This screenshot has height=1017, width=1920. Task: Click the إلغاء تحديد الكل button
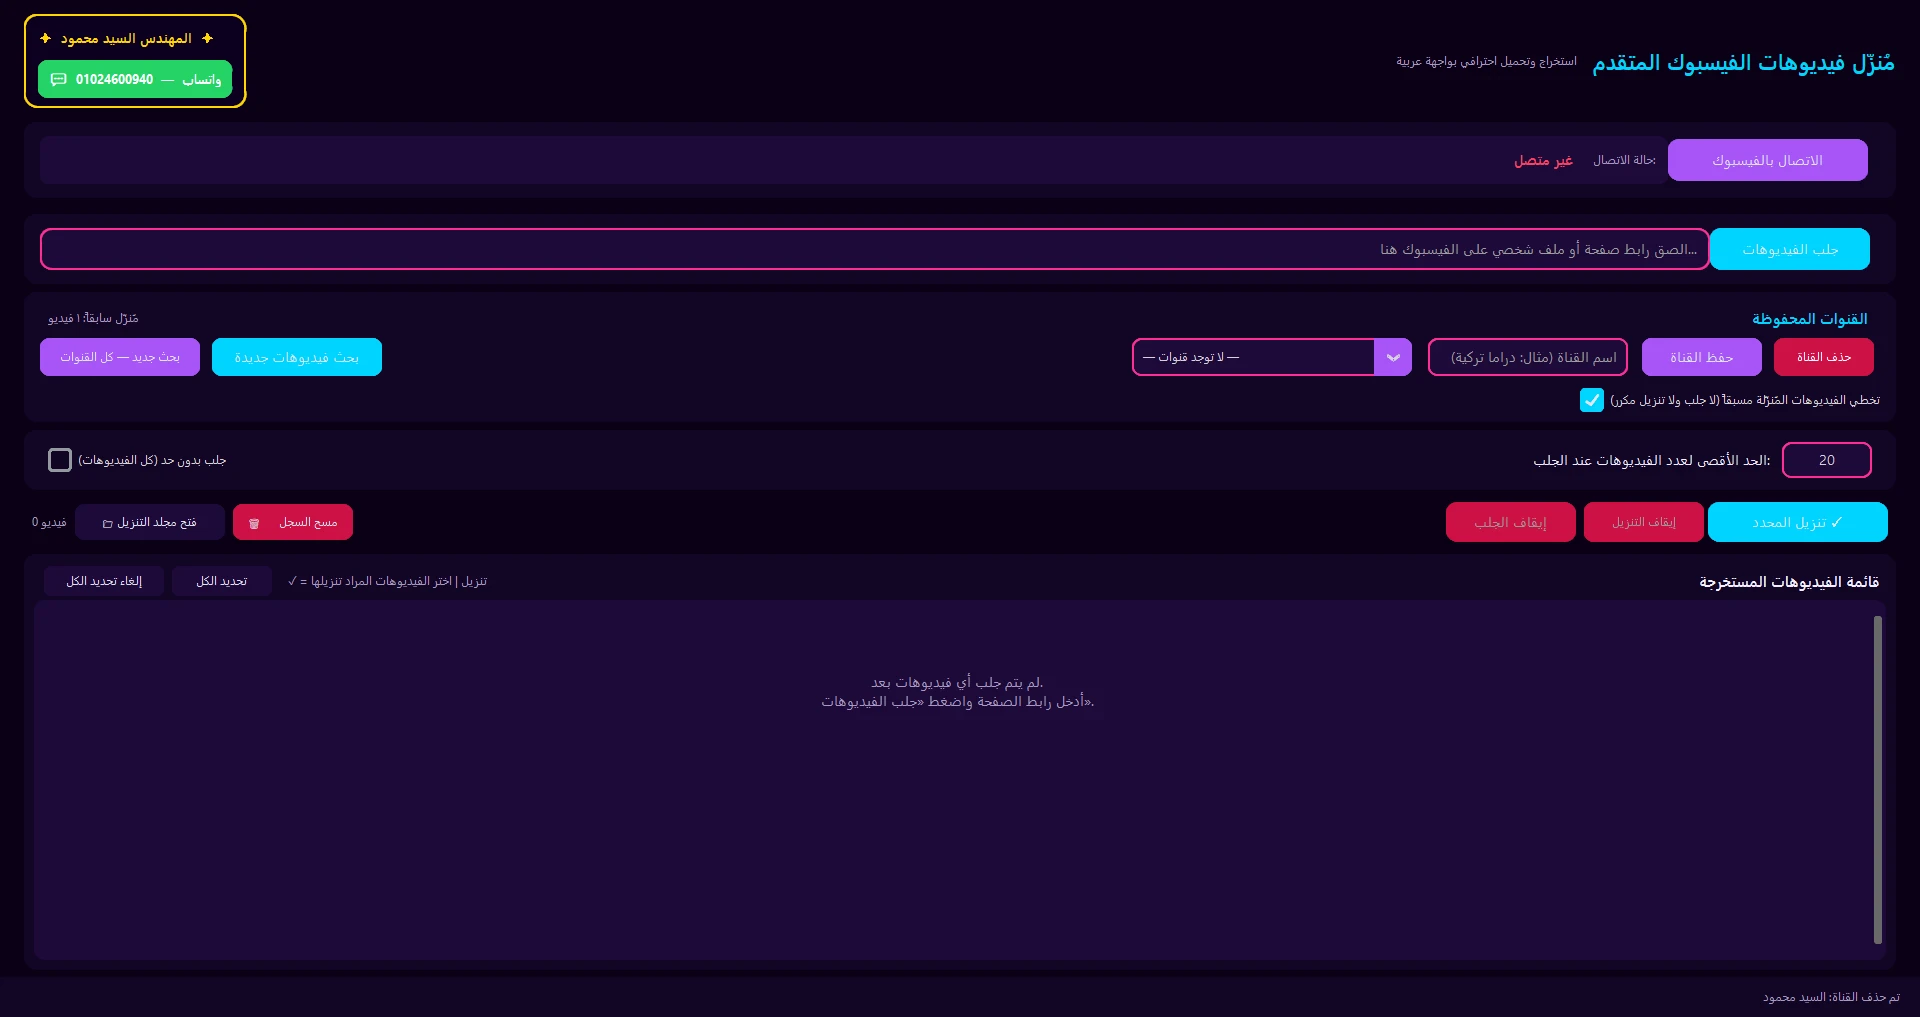tap(104, 581)
